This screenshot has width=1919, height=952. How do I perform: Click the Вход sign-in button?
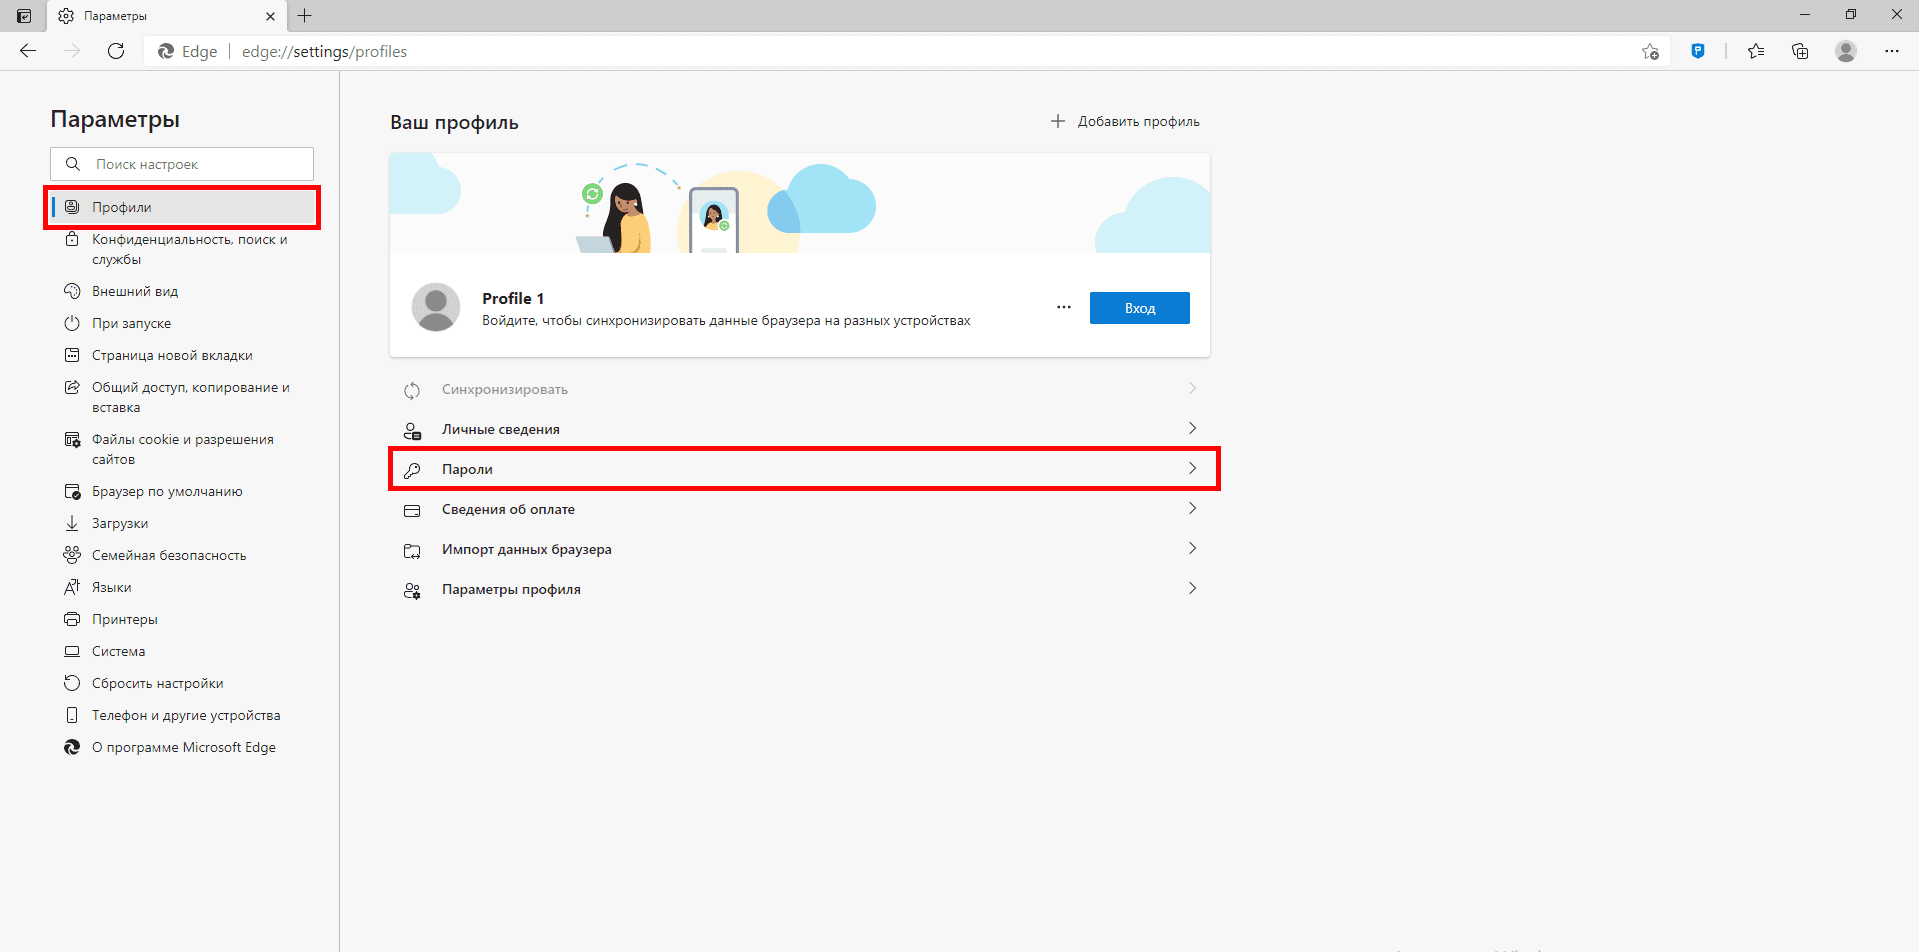pos(1139,307)
